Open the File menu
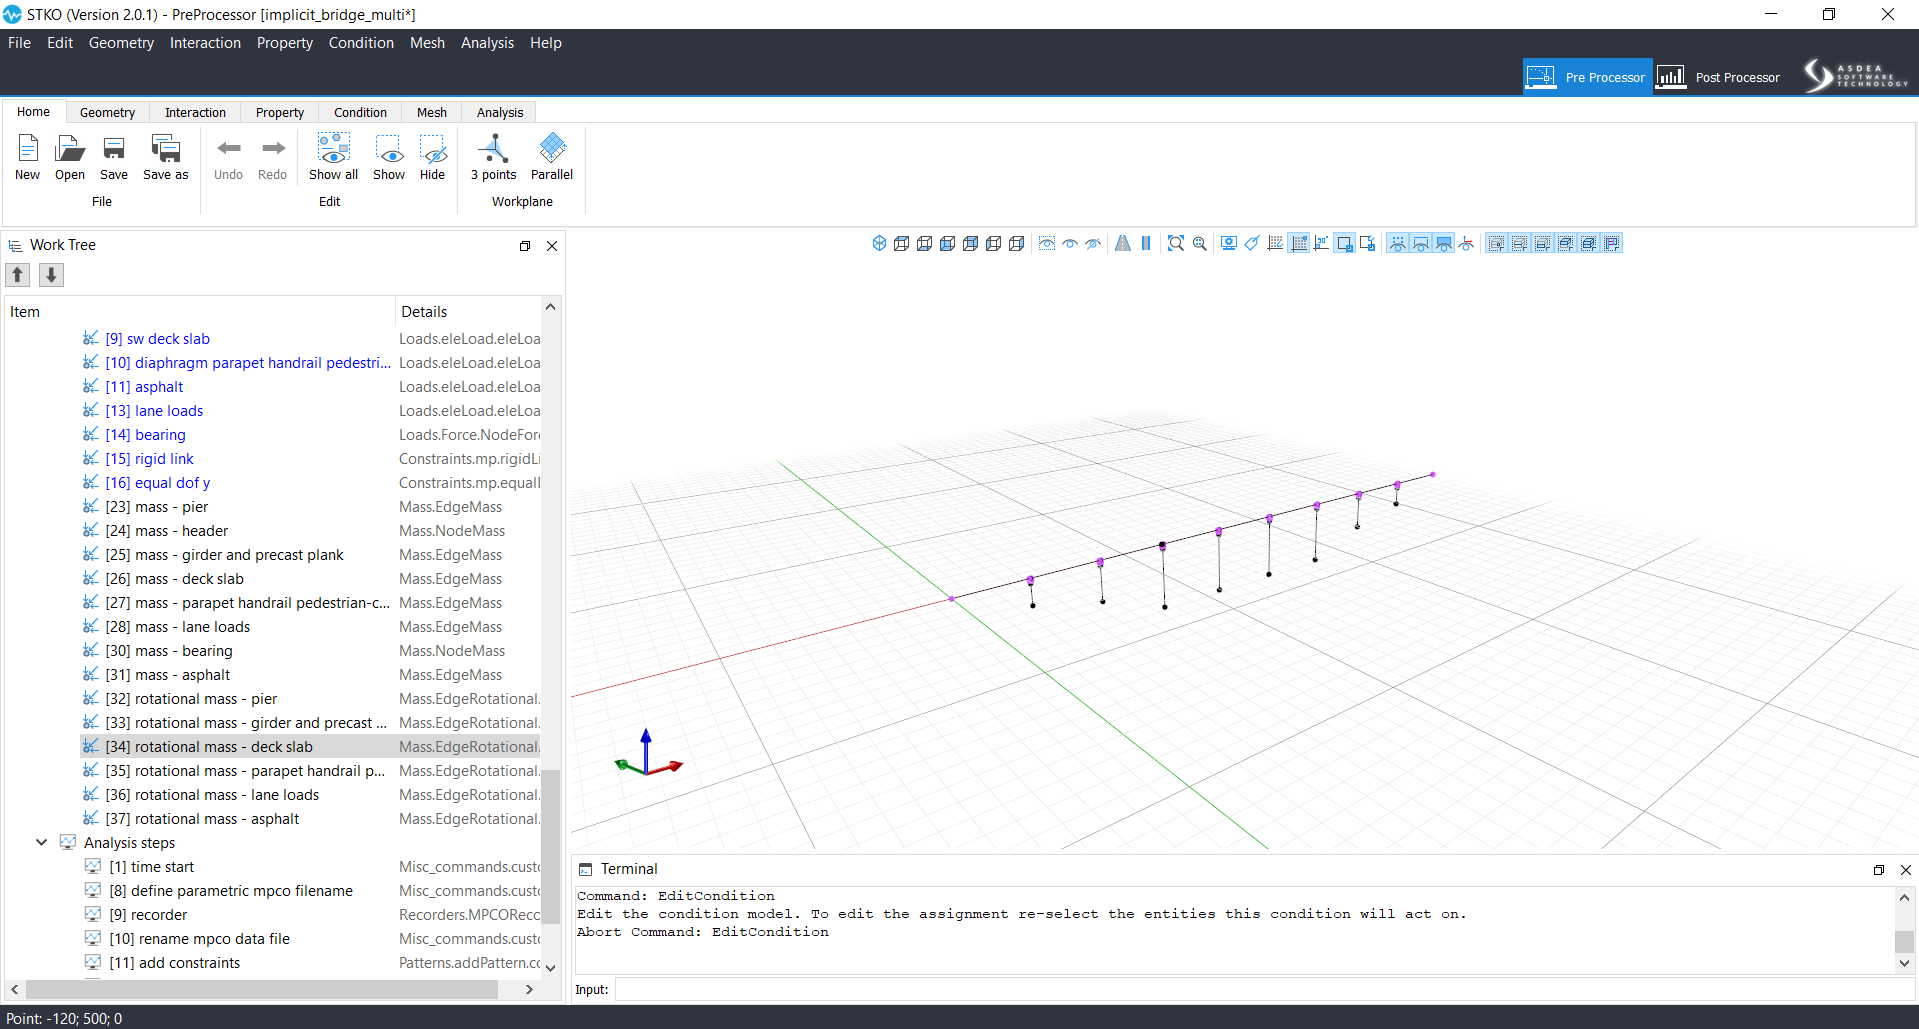This screenshot has width=1919, height=1029. tap(19, 43)
